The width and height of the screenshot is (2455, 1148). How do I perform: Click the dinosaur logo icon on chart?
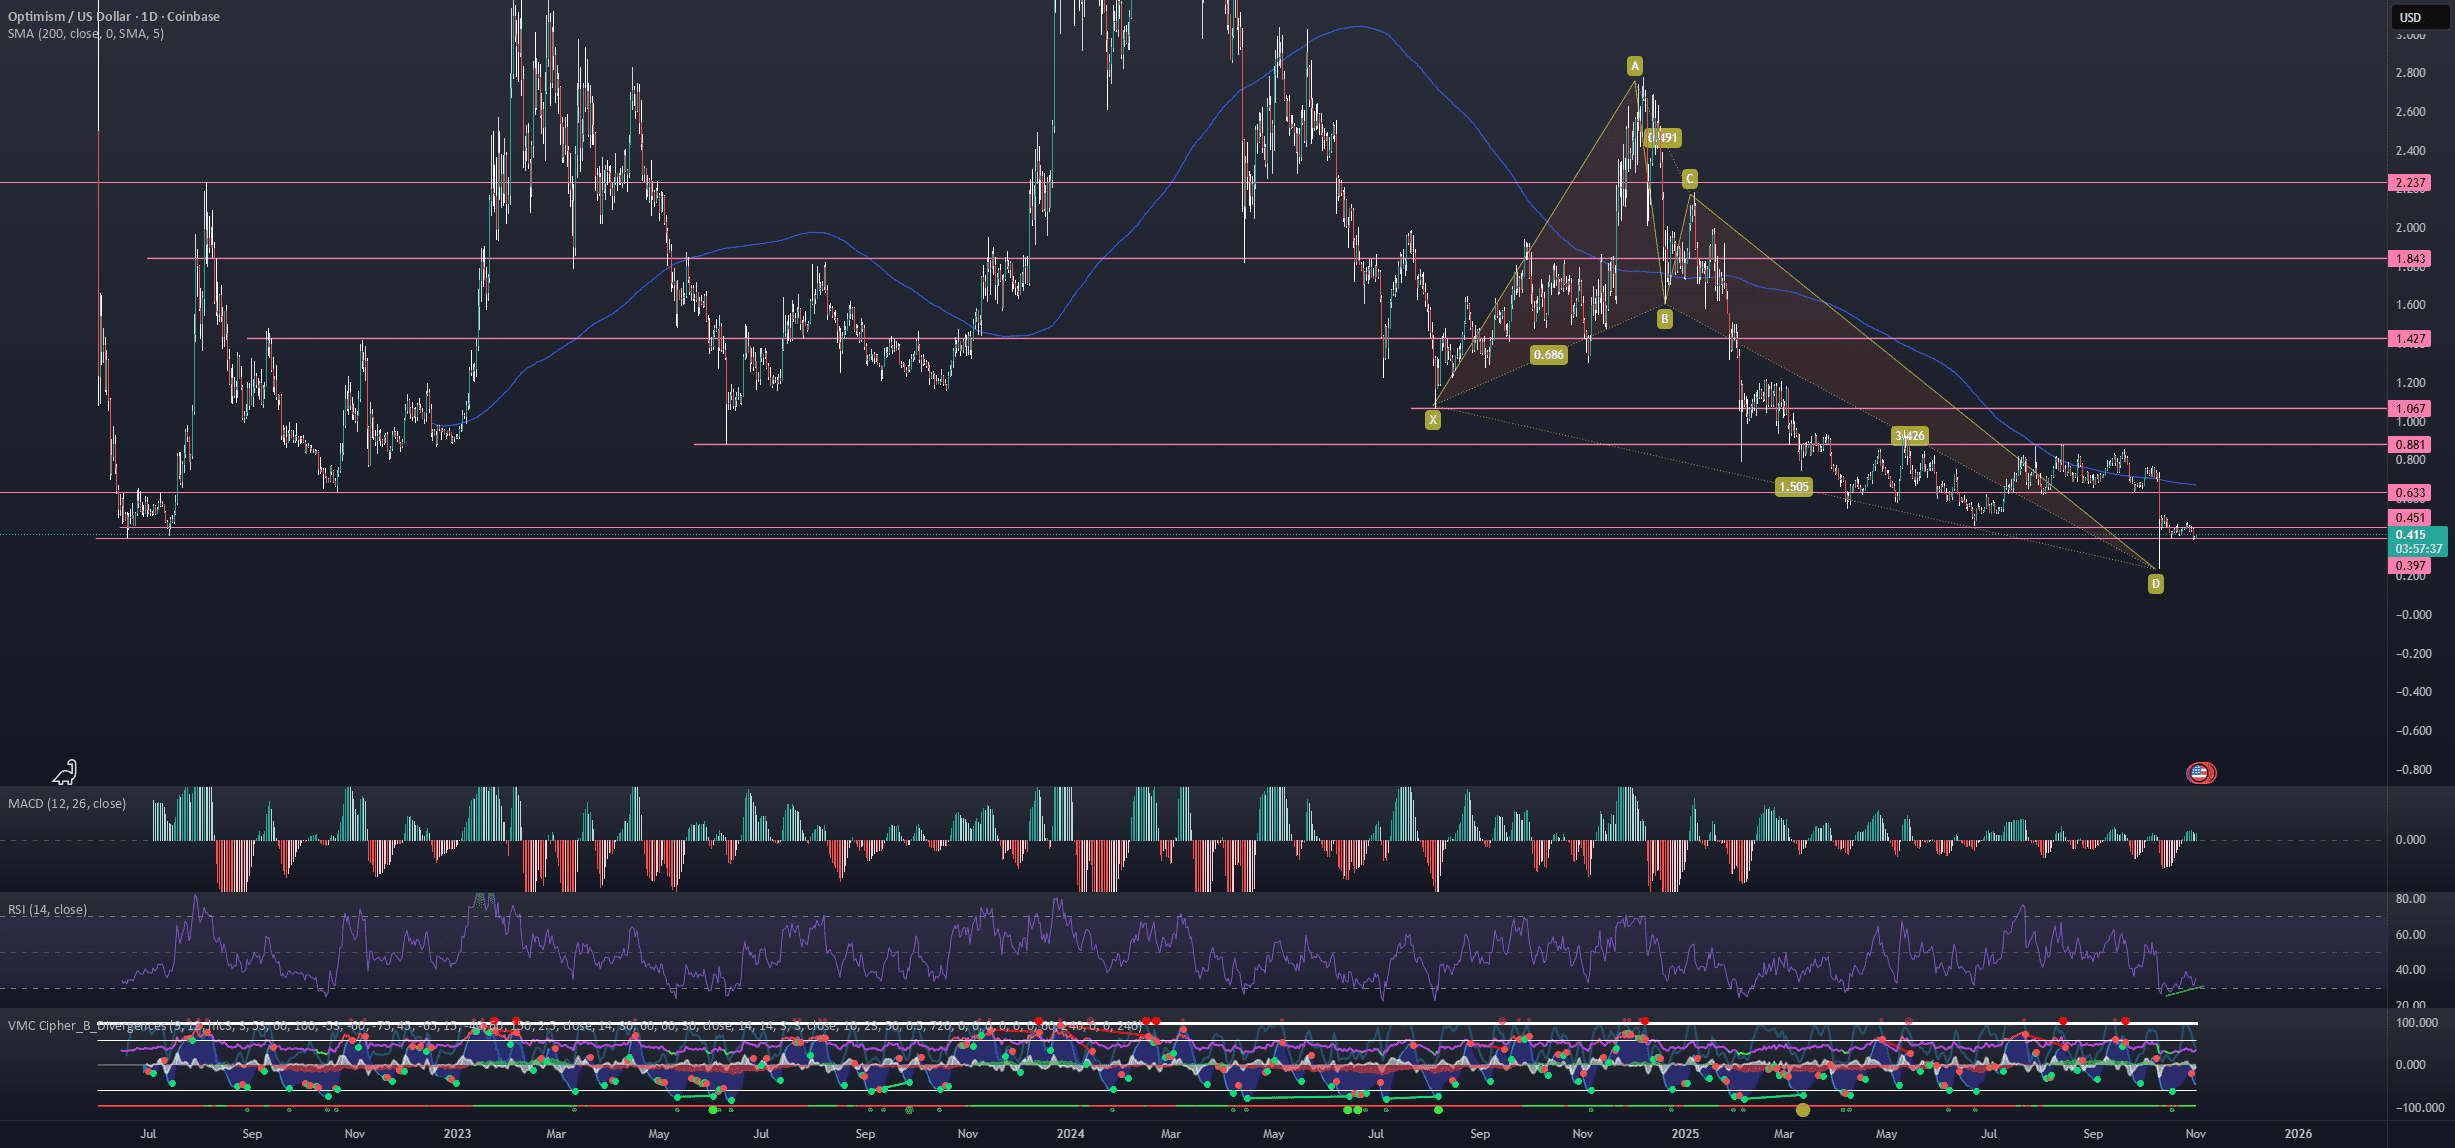pos(65,771)
